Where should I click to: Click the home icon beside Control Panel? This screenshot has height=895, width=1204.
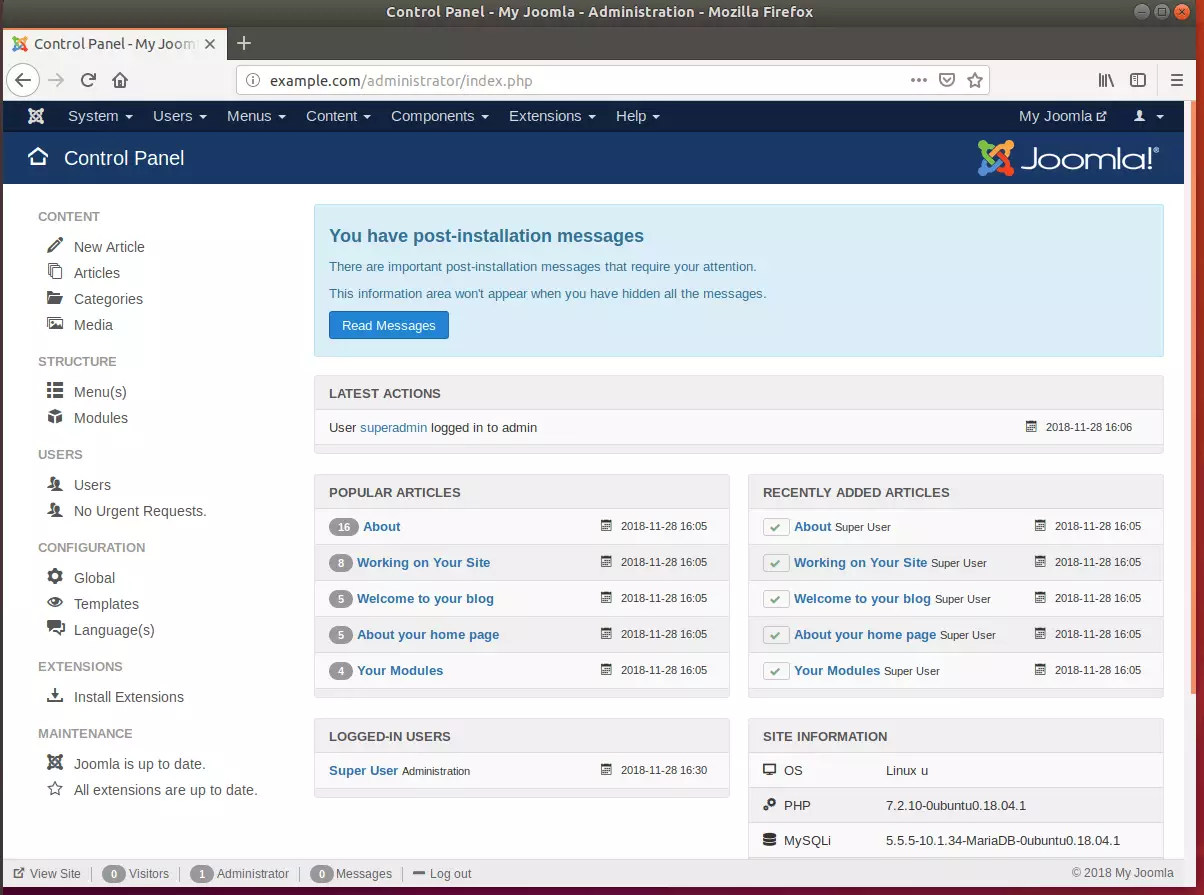[x=38, y=157]
